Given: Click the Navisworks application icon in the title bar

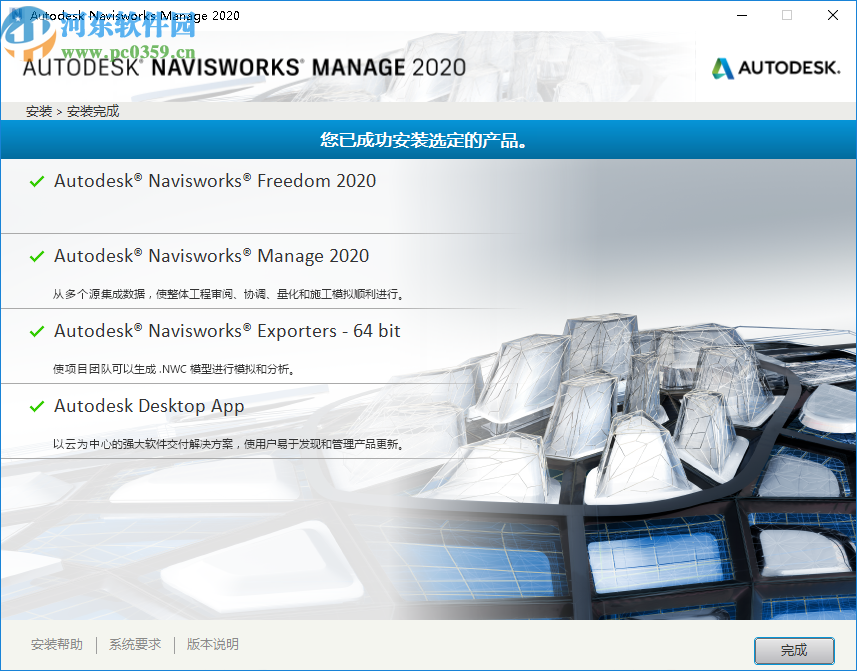Looking at the screenshot, I should [x=15, y=15].
